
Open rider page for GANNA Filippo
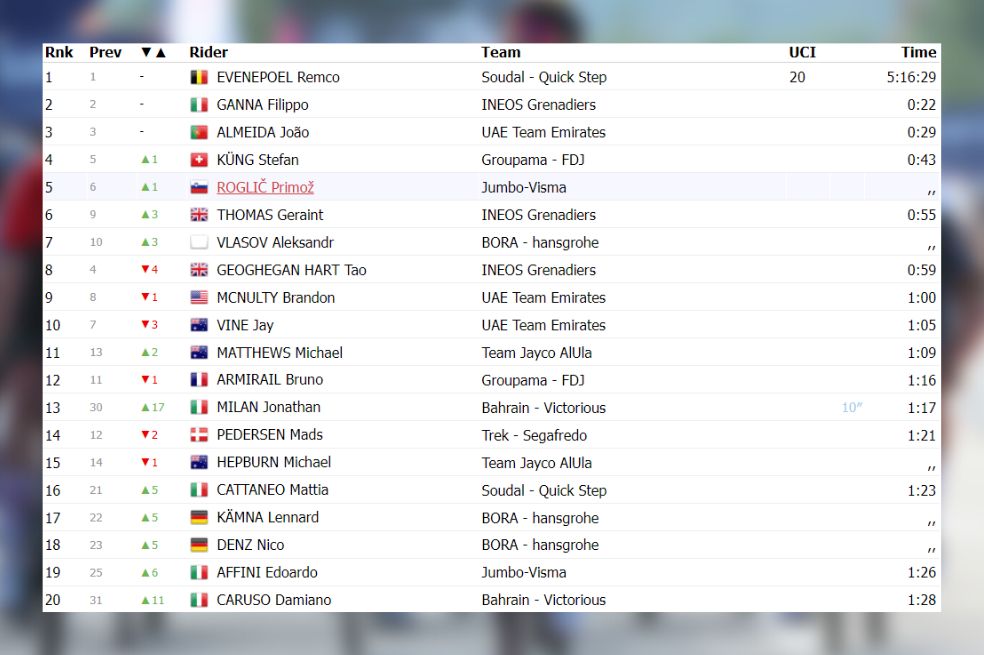(x=262, y=105)
